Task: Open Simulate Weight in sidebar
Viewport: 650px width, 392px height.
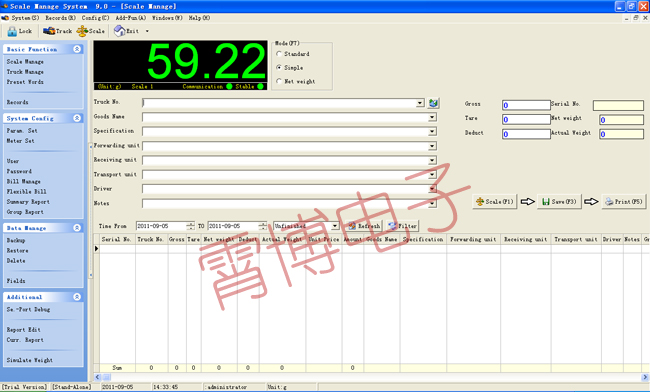Action: tap(30, 361)
